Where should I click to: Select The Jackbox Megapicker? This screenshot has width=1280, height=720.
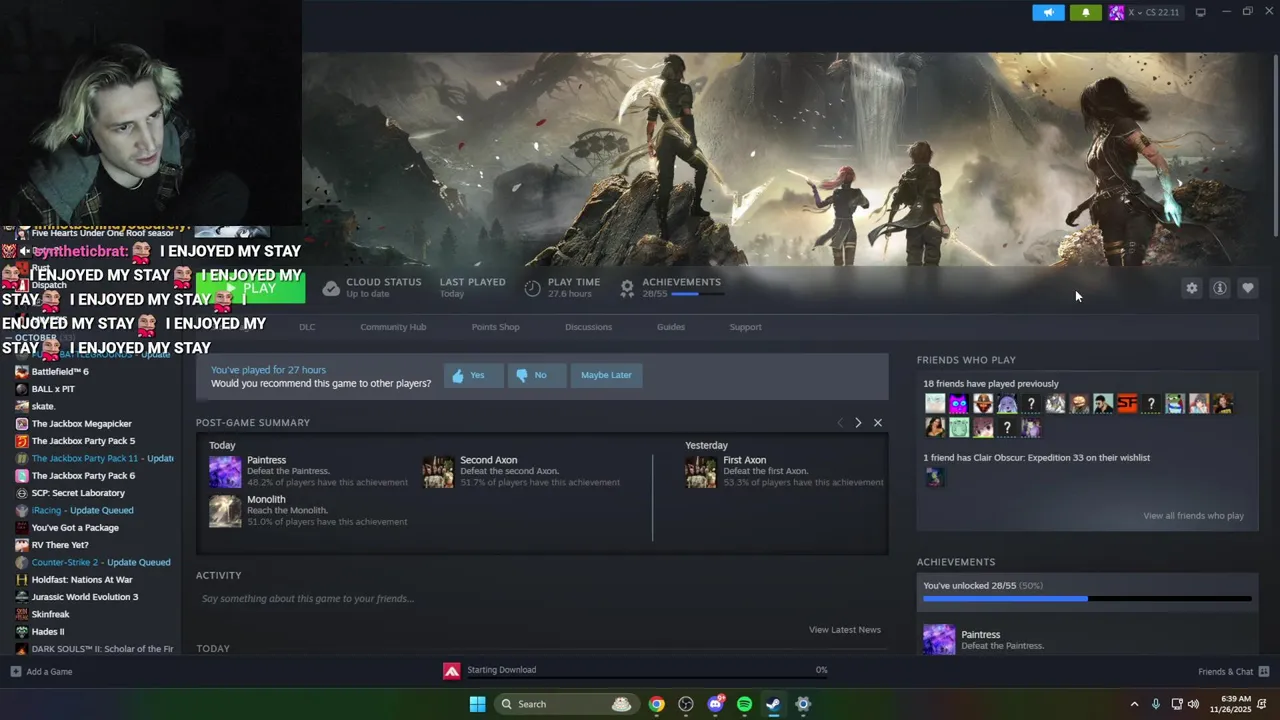[x=81, y=424]
